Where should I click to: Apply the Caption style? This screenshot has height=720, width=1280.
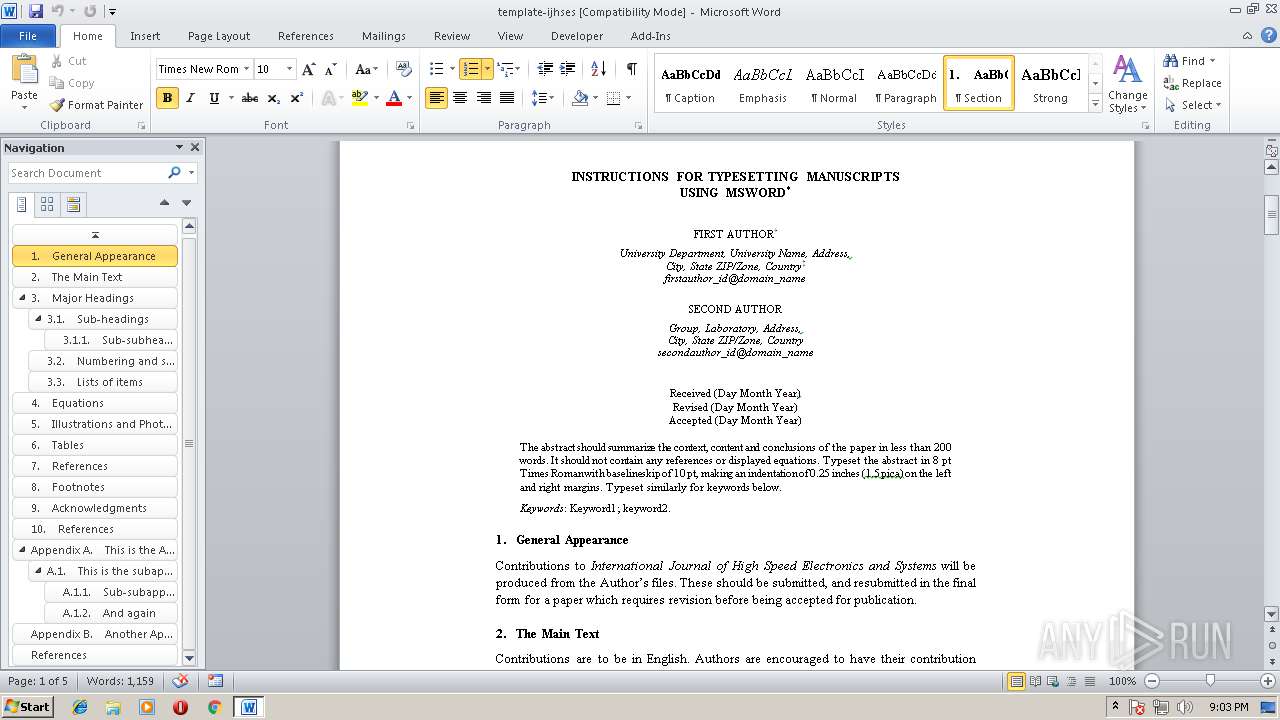pos(690,83)
